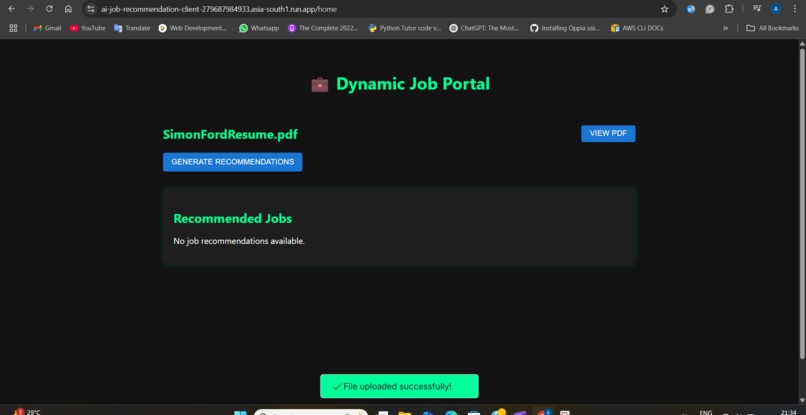Open the Web Development bookmark
Viewport: 806px width, 415px height.
193,28
